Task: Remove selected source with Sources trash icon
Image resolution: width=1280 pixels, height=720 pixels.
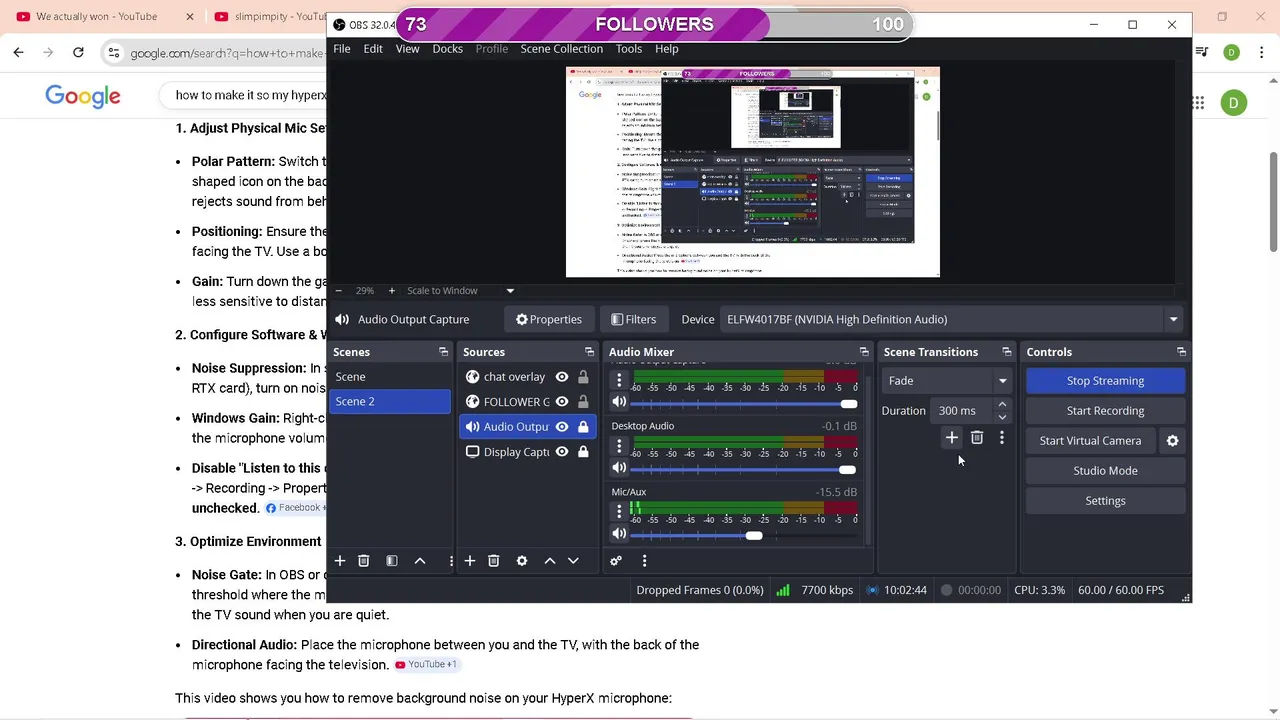Action: click(x=494, y=561)
